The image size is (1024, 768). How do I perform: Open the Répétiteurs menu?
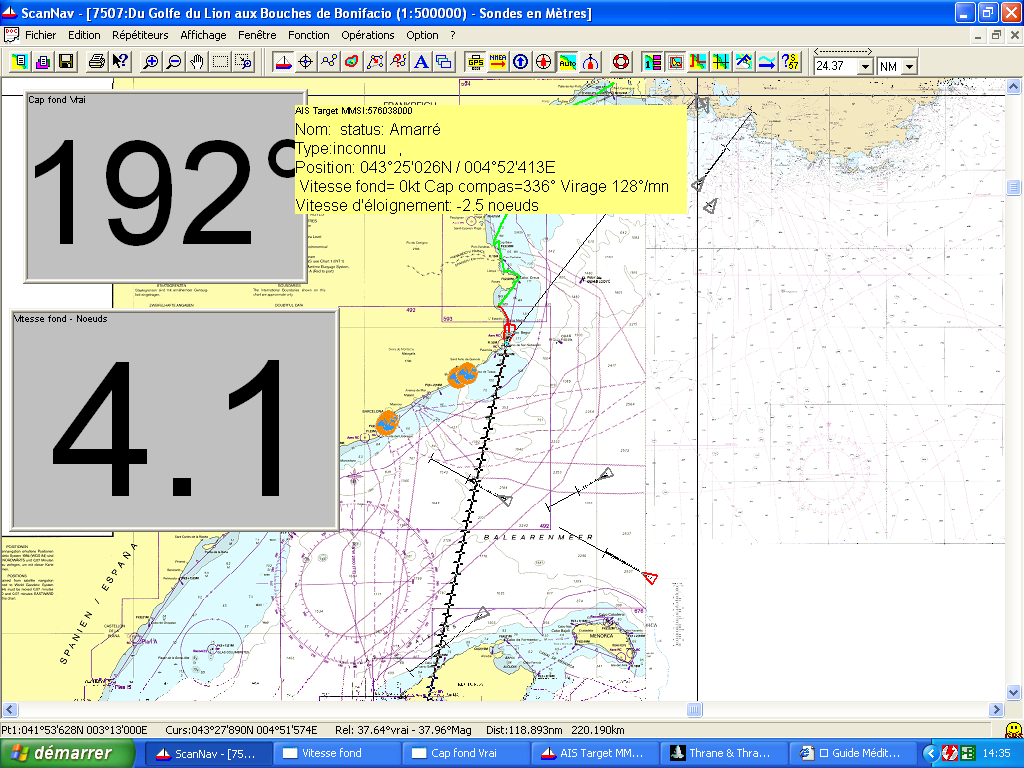140,35
